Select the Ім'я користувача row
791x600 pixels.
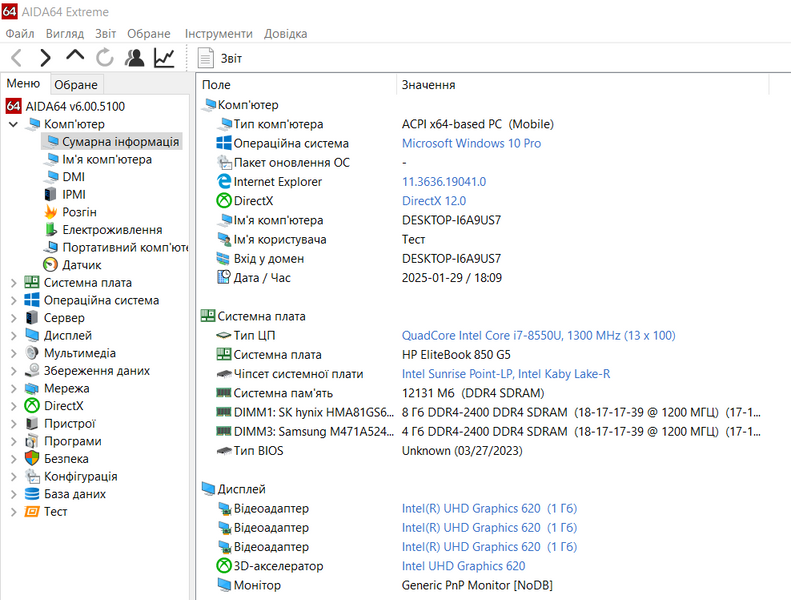click(484, 239)
